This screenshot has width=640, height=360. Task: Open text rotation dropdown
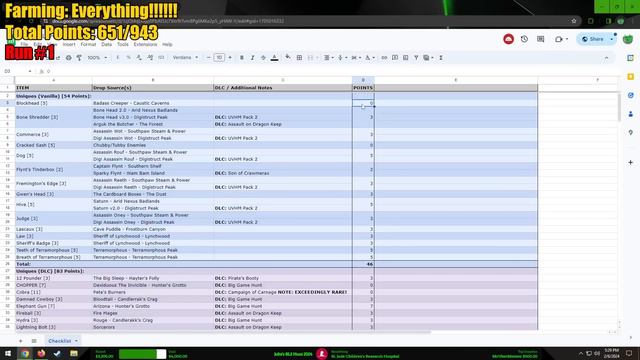[369, 58]
